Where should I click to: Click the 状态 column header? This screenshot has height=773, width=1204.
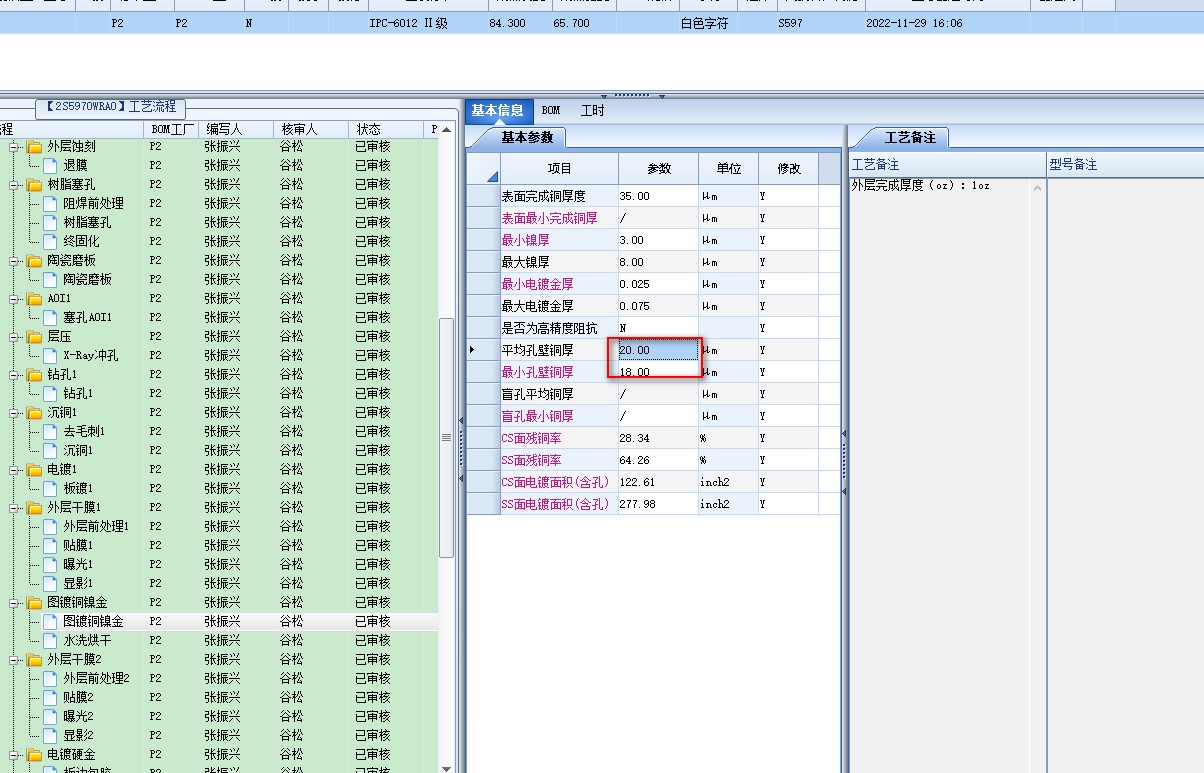pos(387,129)
